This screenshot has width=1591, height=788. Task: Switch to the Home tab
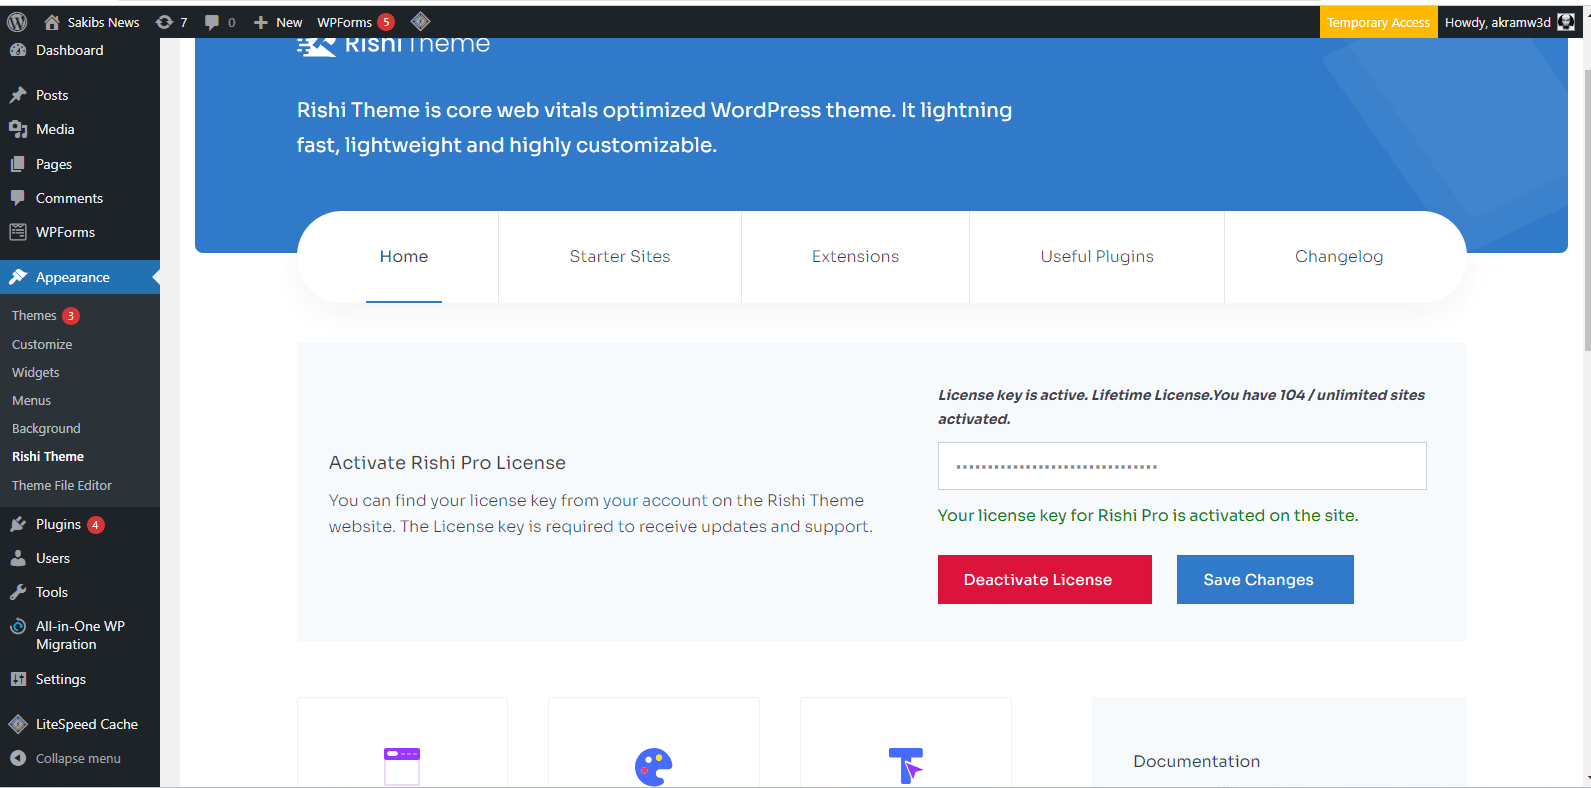click(404, 257)
